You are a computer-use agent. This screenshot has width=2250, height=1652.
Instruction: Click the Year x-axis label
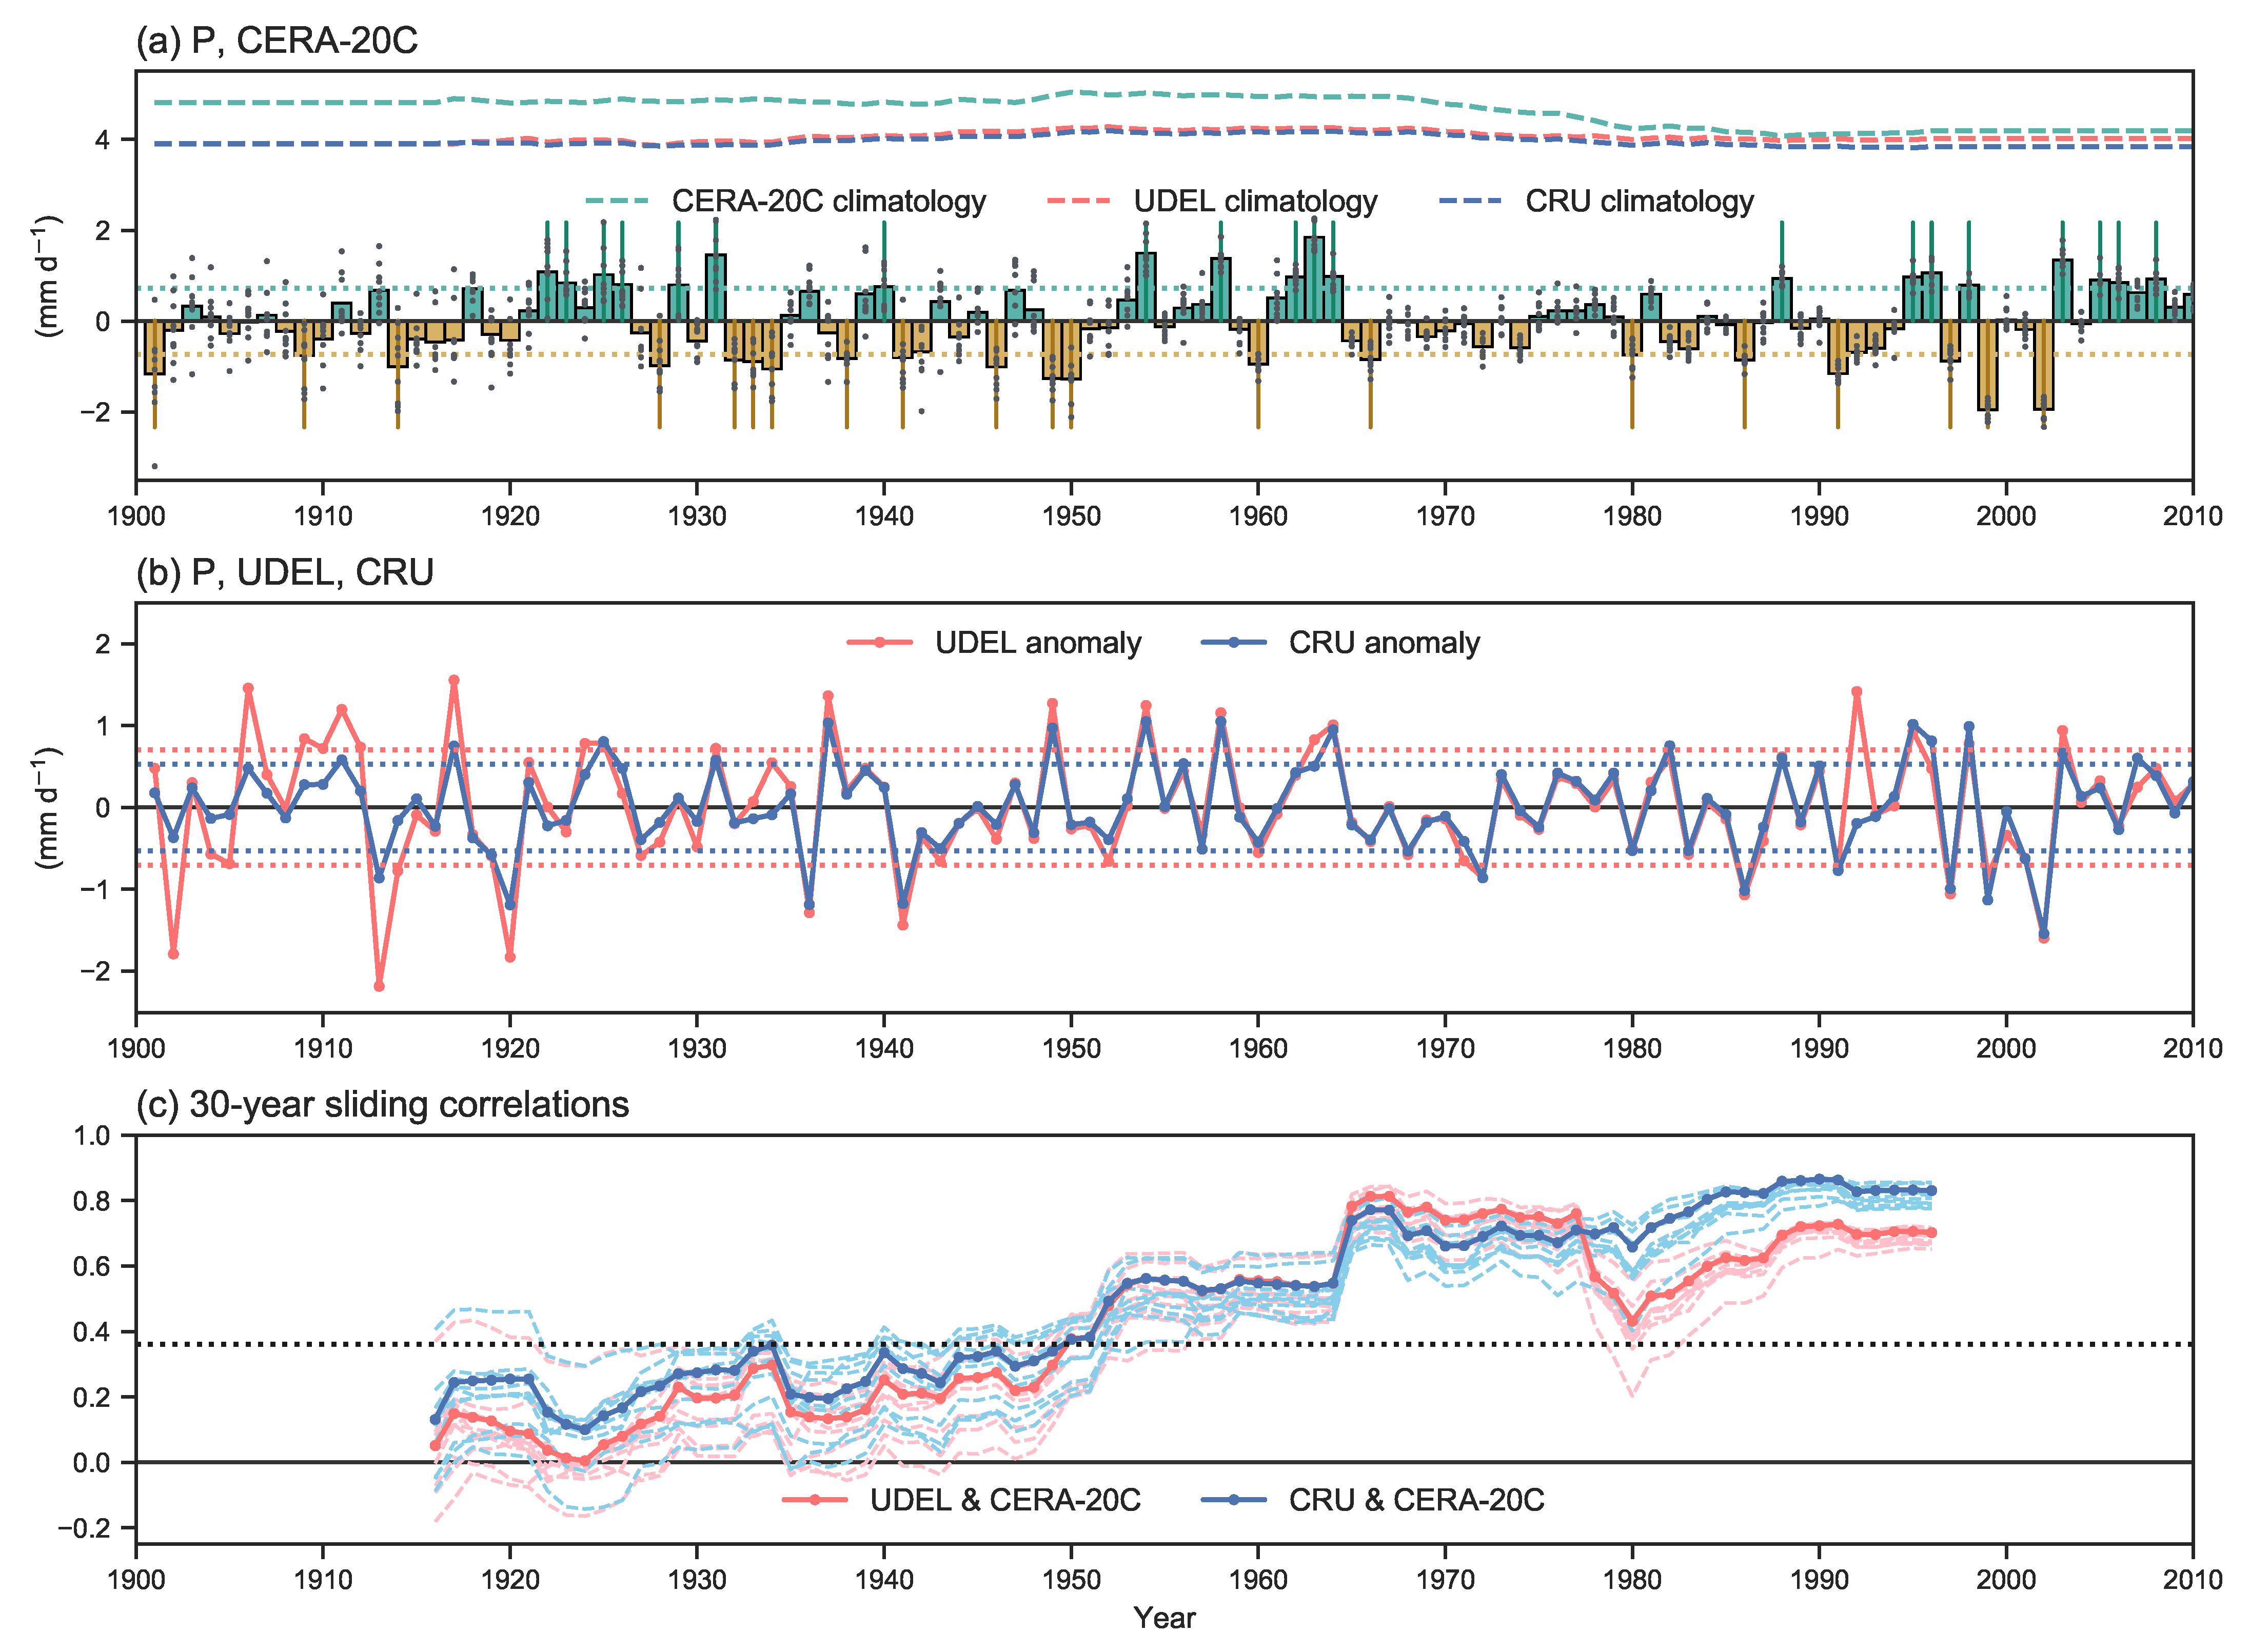click(1164, 1618)
